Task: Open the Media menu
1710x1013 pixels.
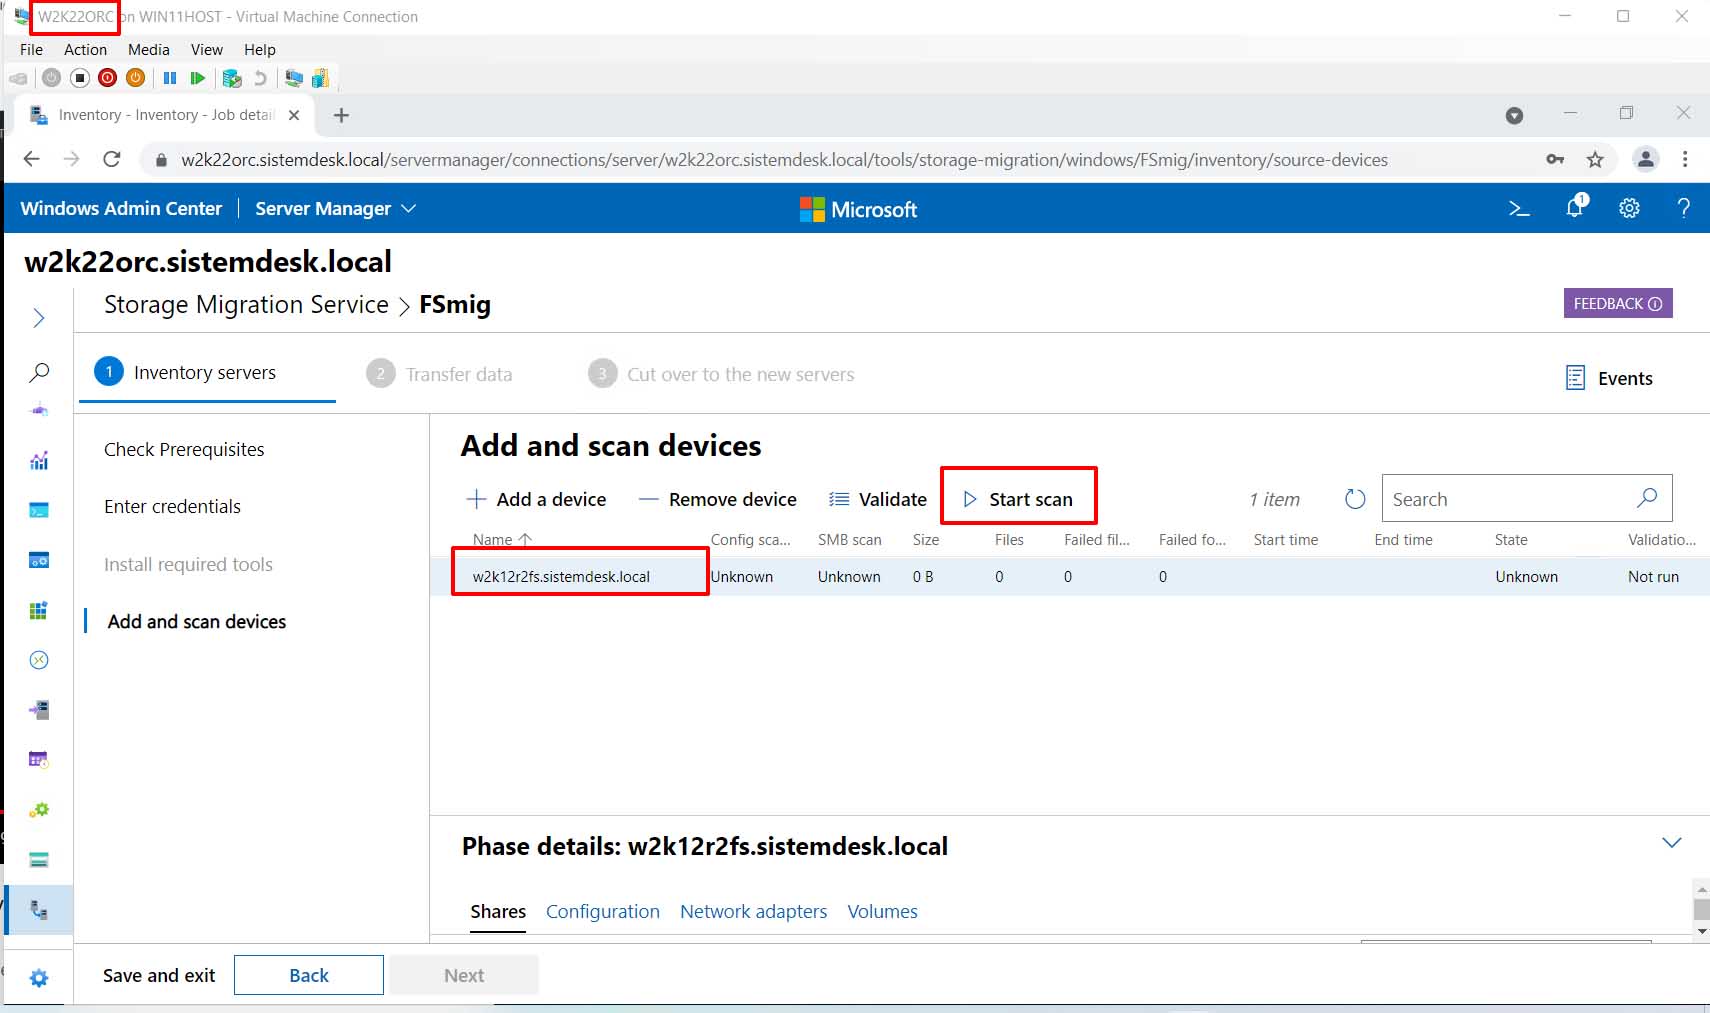Action: coord(149,49)
